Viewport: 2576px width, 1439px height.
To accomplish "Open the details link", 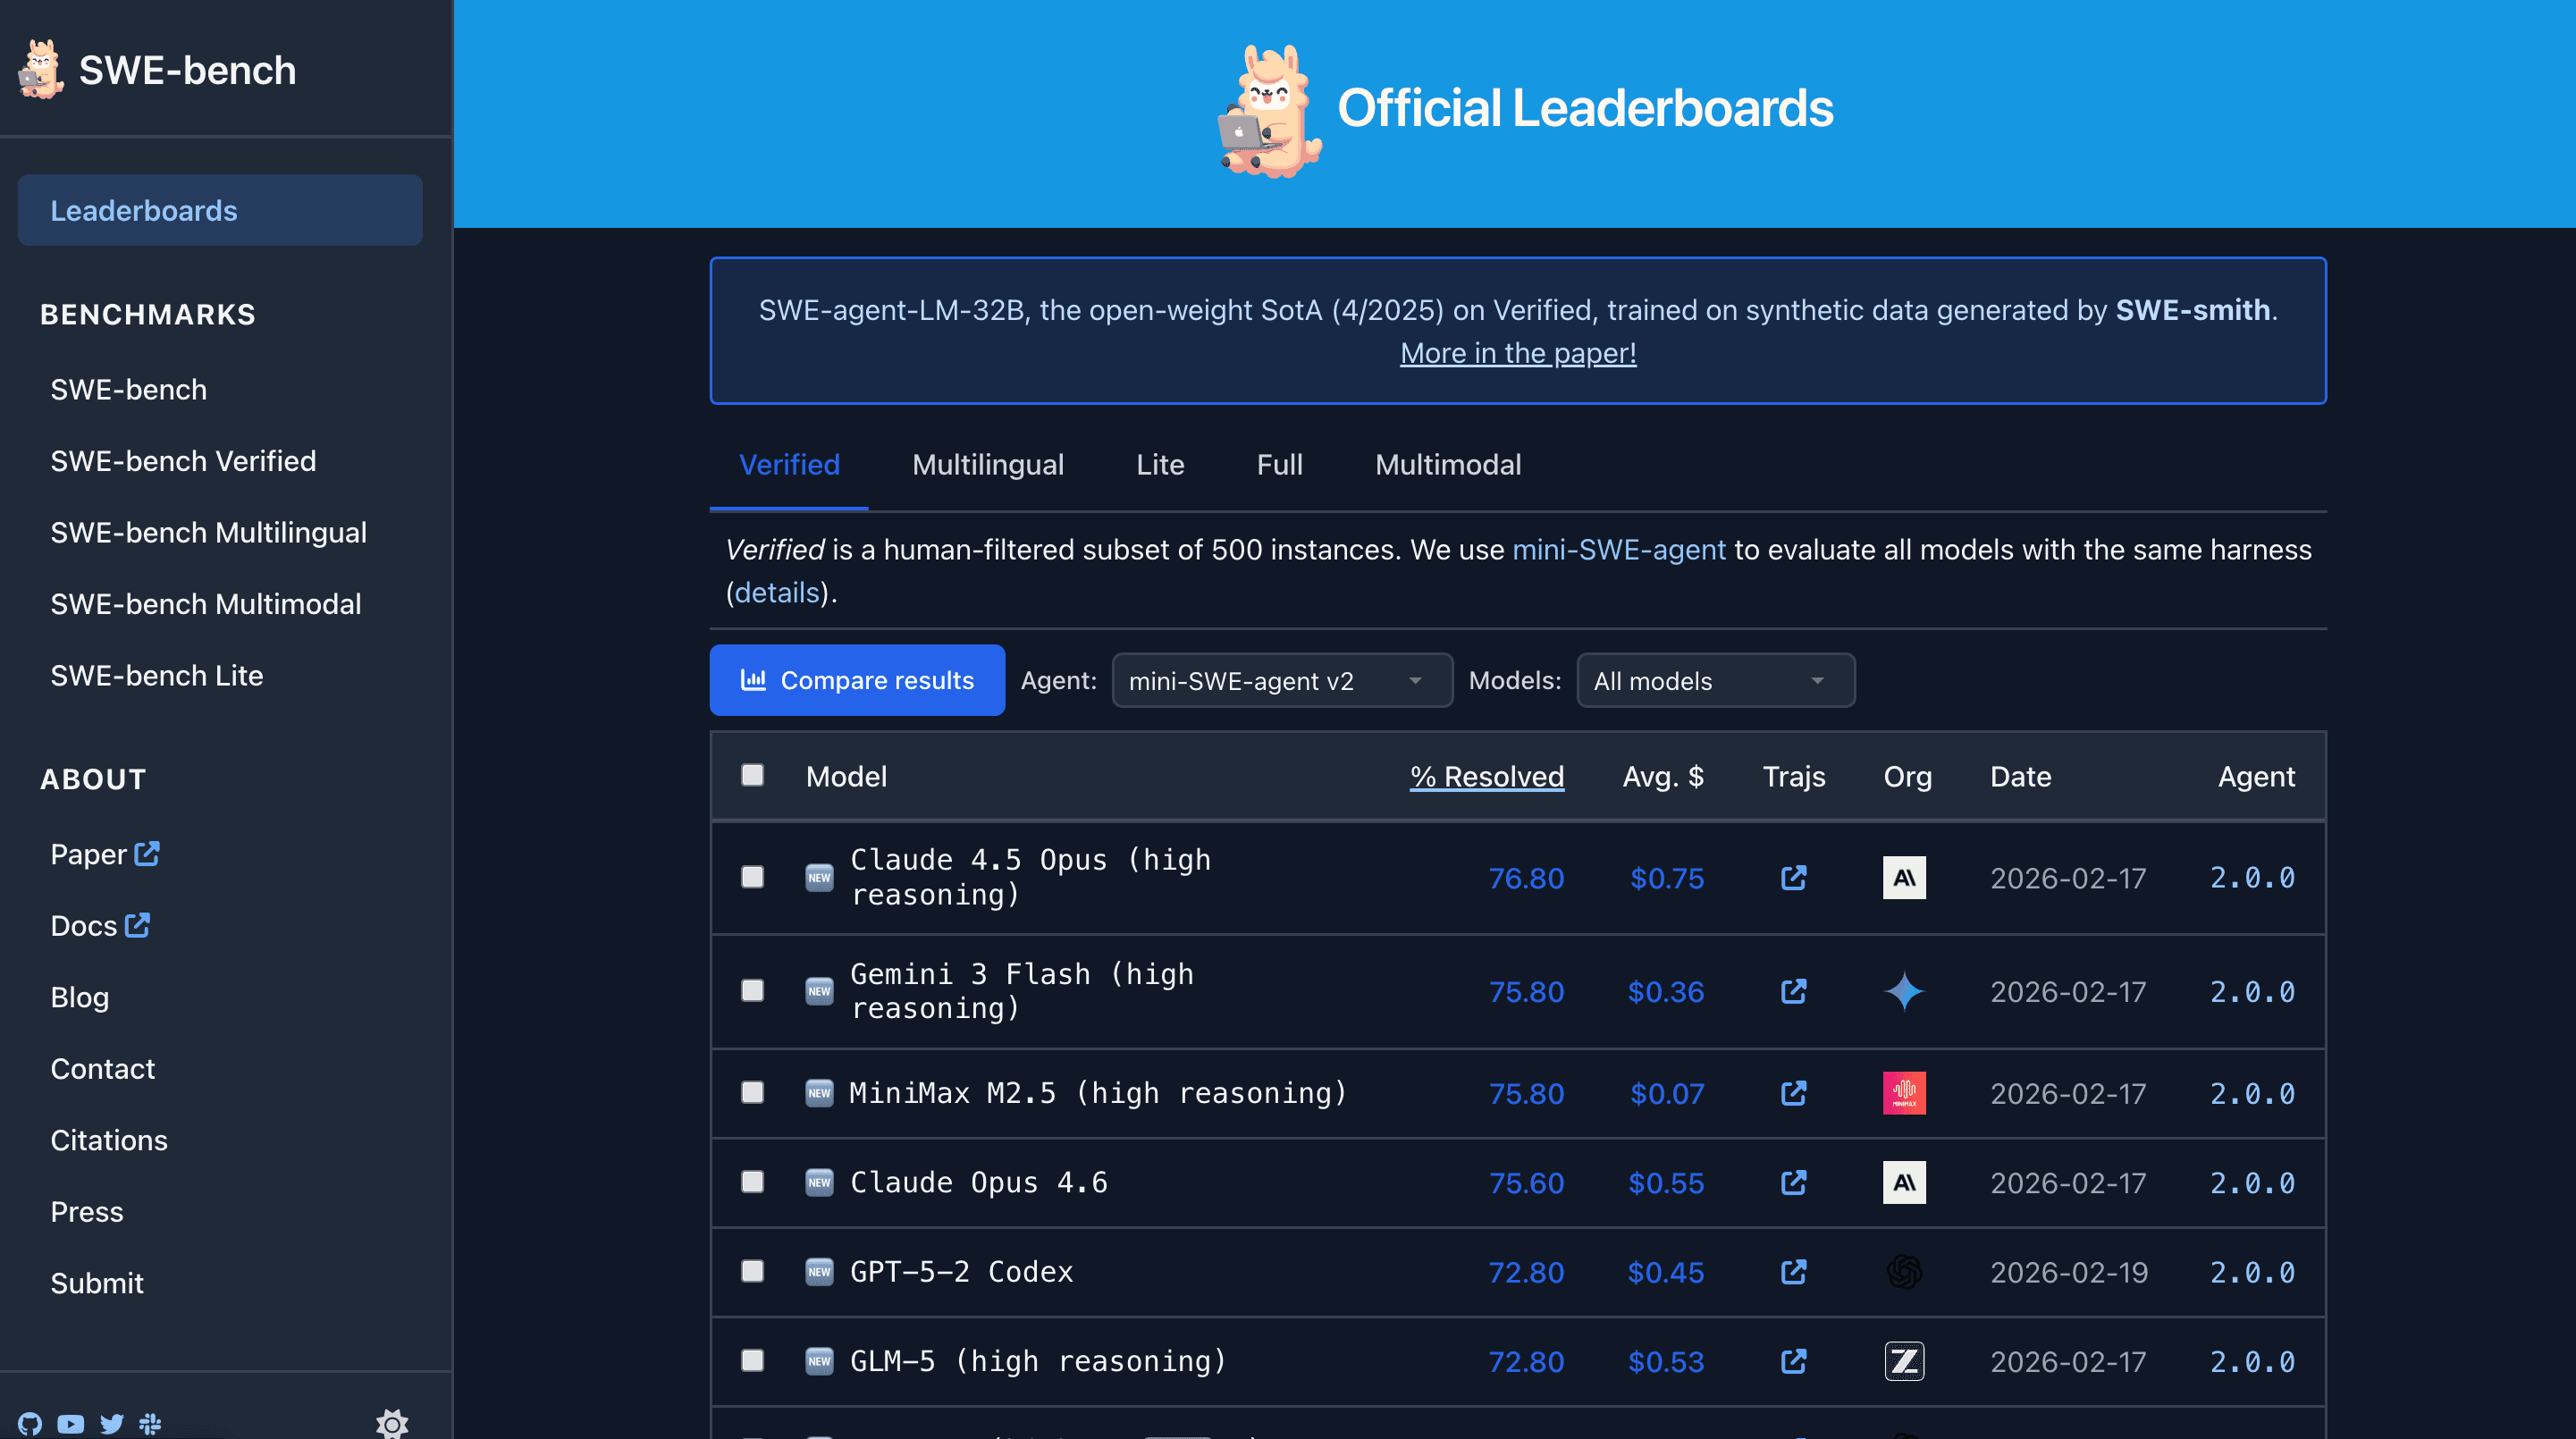I will click(x=777, y=593).
